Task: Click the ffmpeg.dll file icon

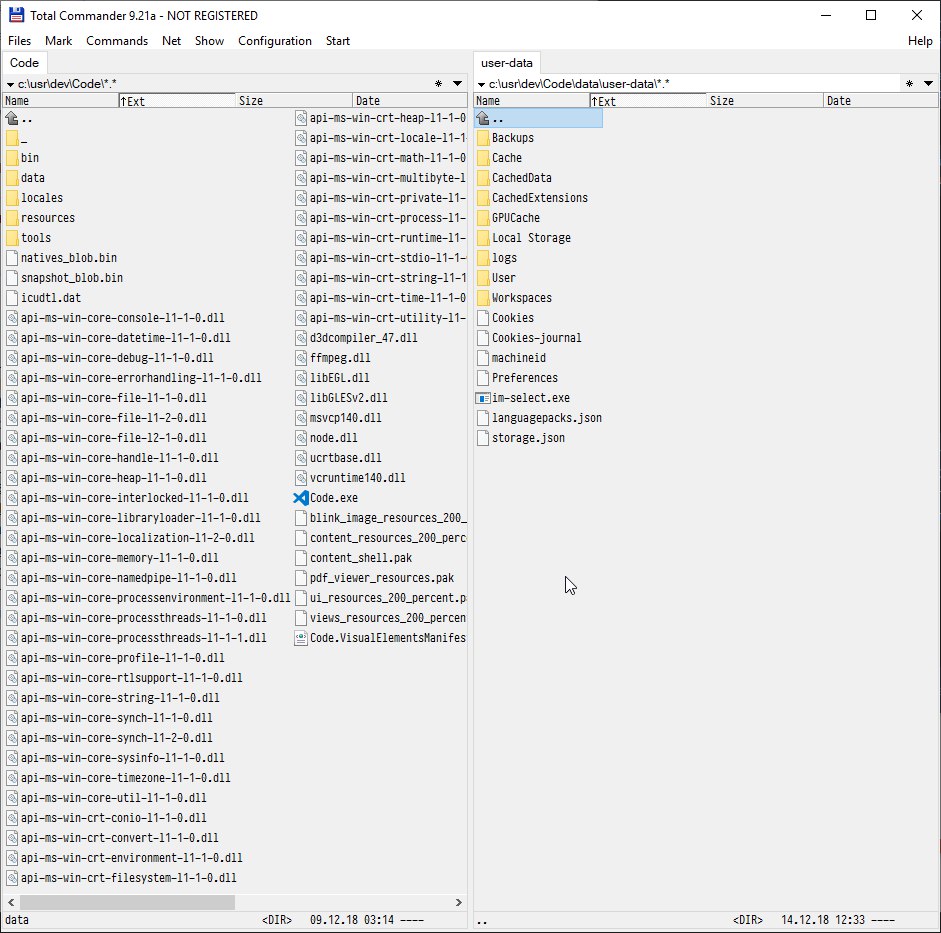Action: [301, 358]
